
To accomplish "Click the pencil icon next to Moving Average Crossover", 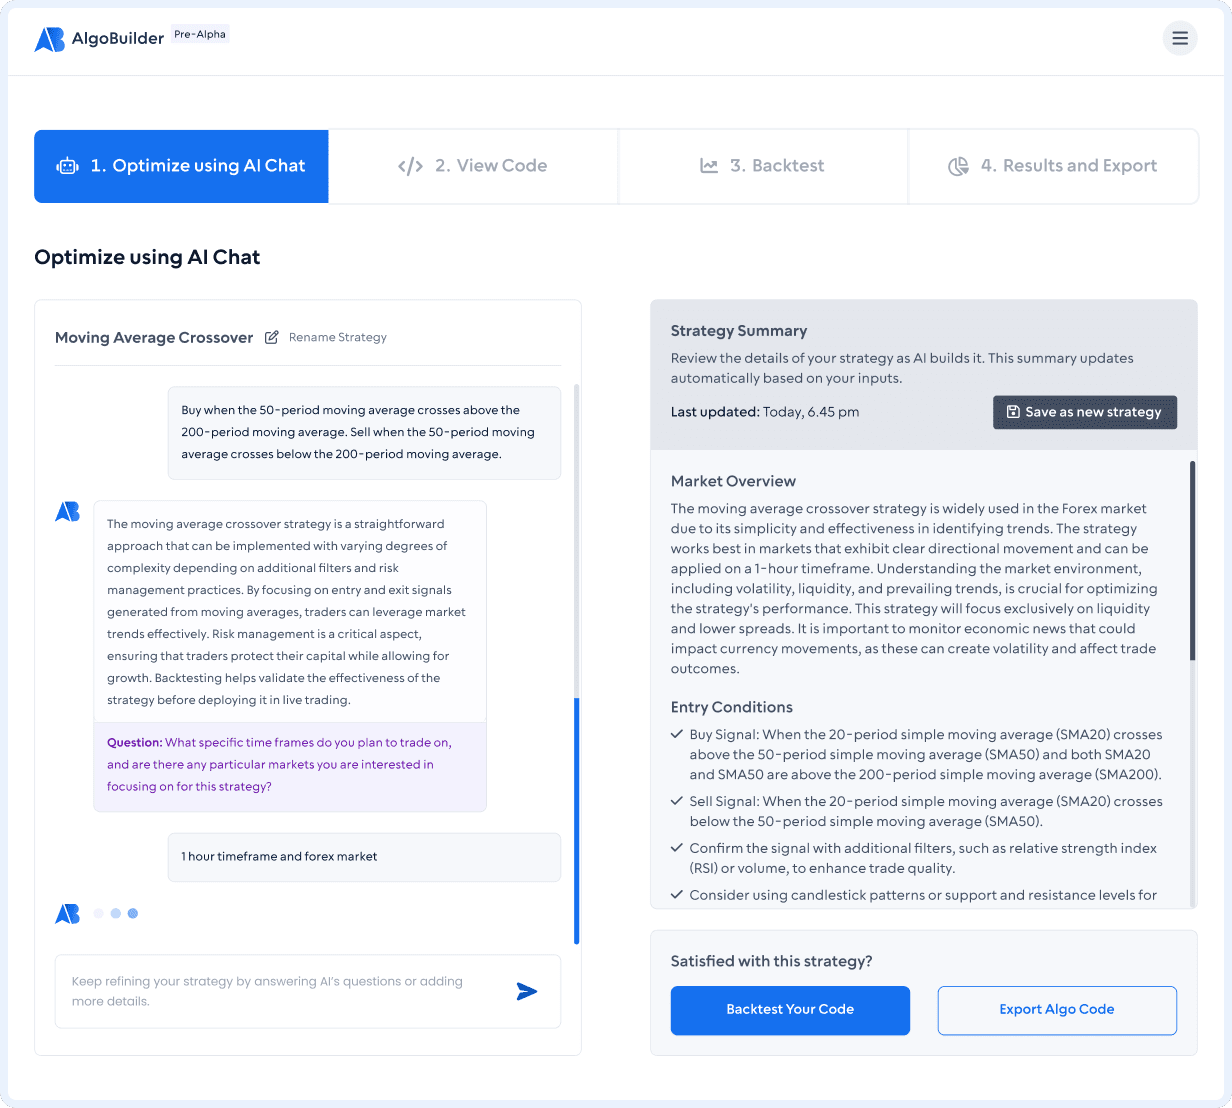I will [271, 338].
